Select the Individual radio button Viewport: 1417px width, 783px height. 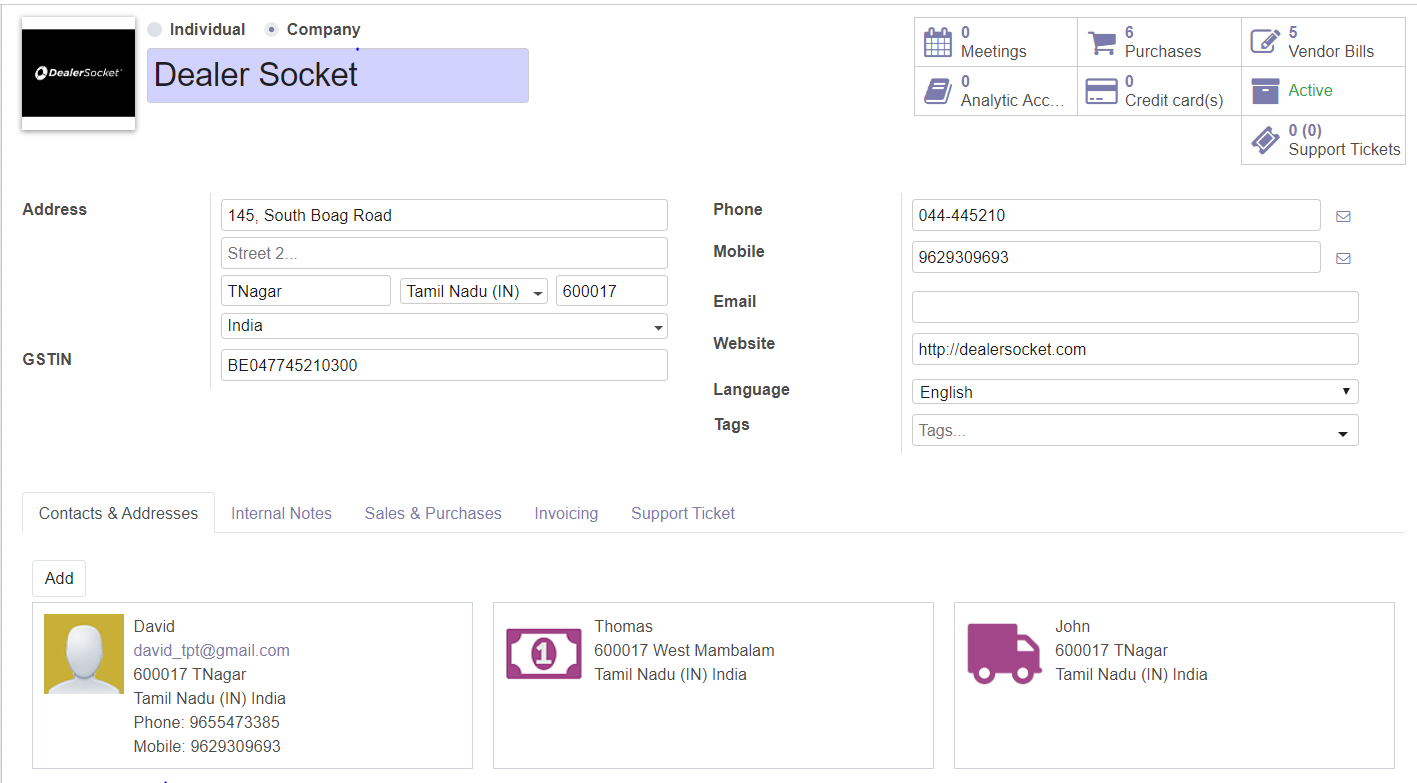click(154, 30)
